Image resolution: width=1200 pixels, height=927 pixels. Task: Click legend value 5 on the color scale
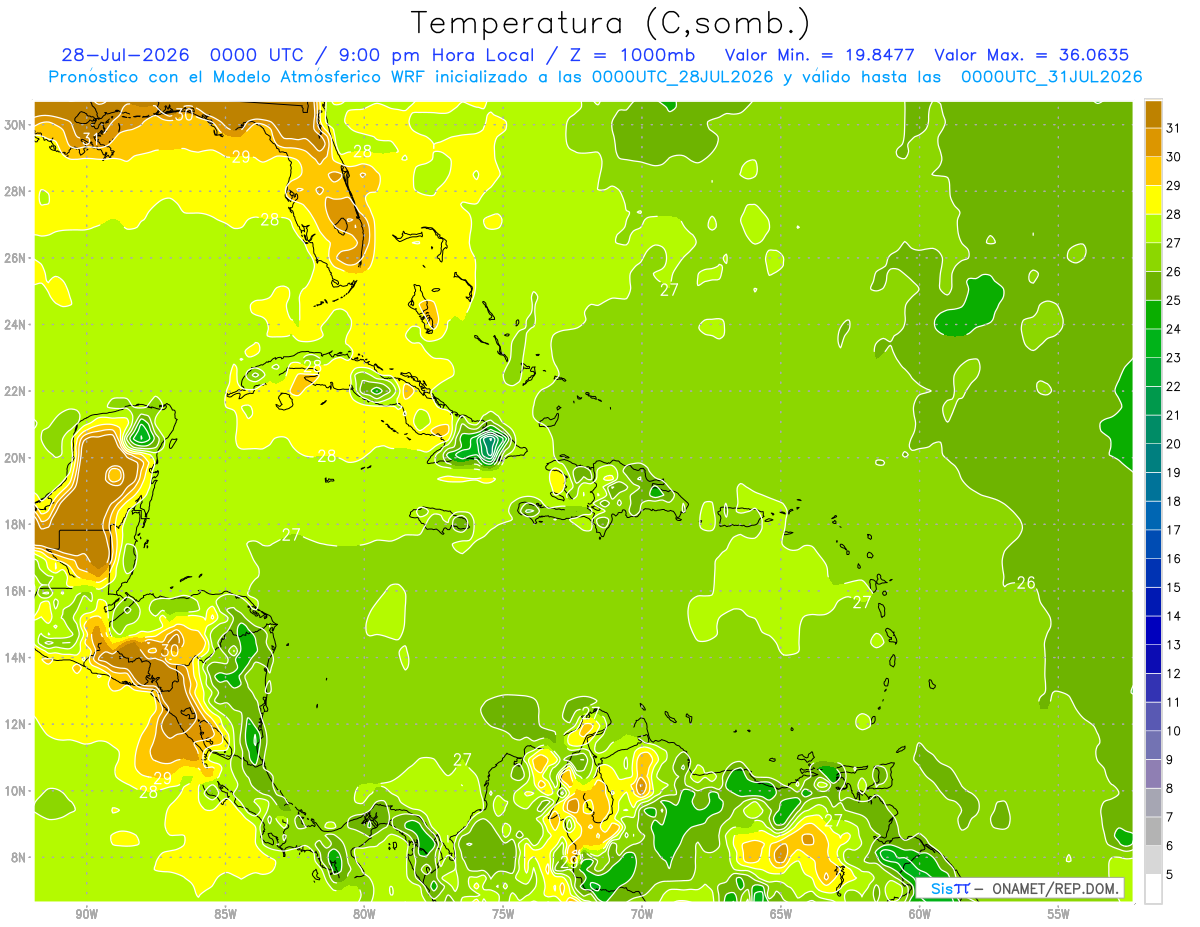1171,874
